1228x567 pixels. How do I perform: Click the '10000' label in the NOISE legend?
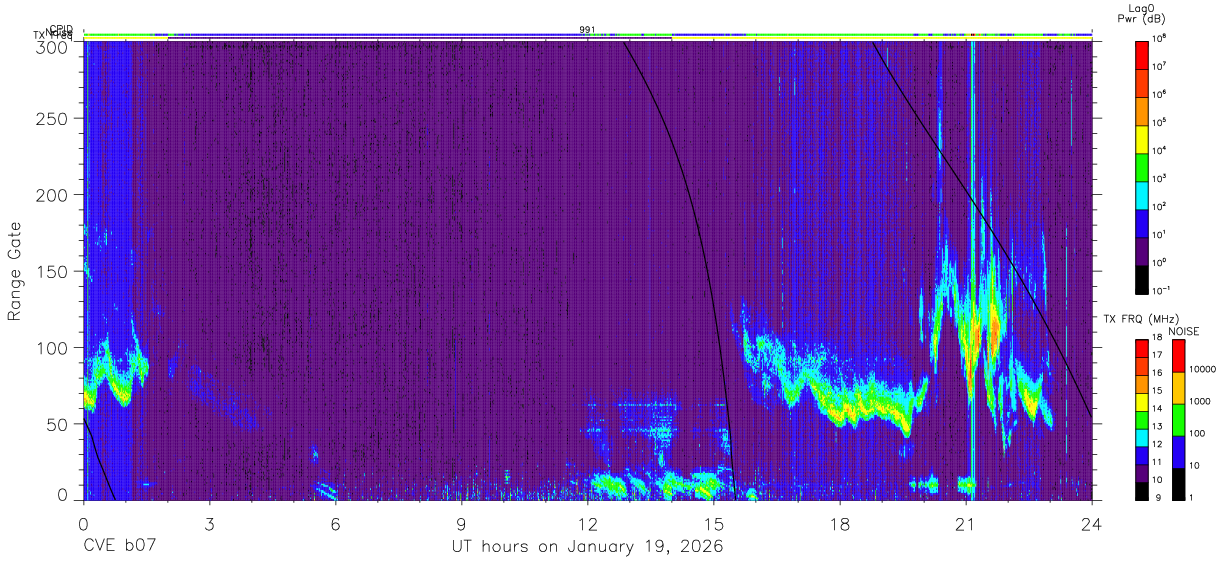[x=1202, y=369]
